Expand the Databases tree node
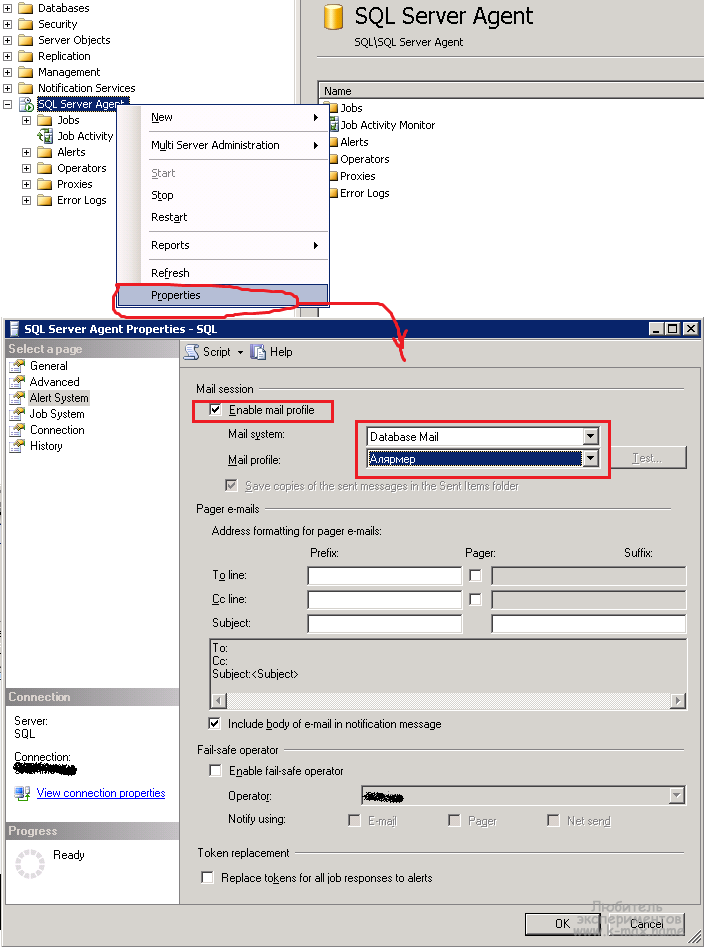 coord(7,8)
